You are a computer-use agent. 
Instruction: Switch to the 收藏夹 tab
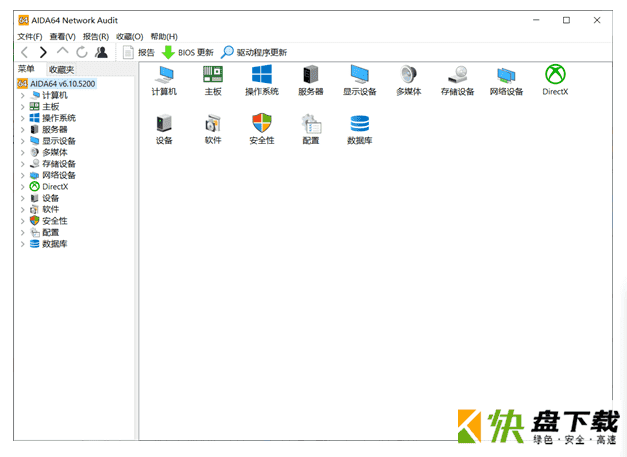(x=61, y=70)
